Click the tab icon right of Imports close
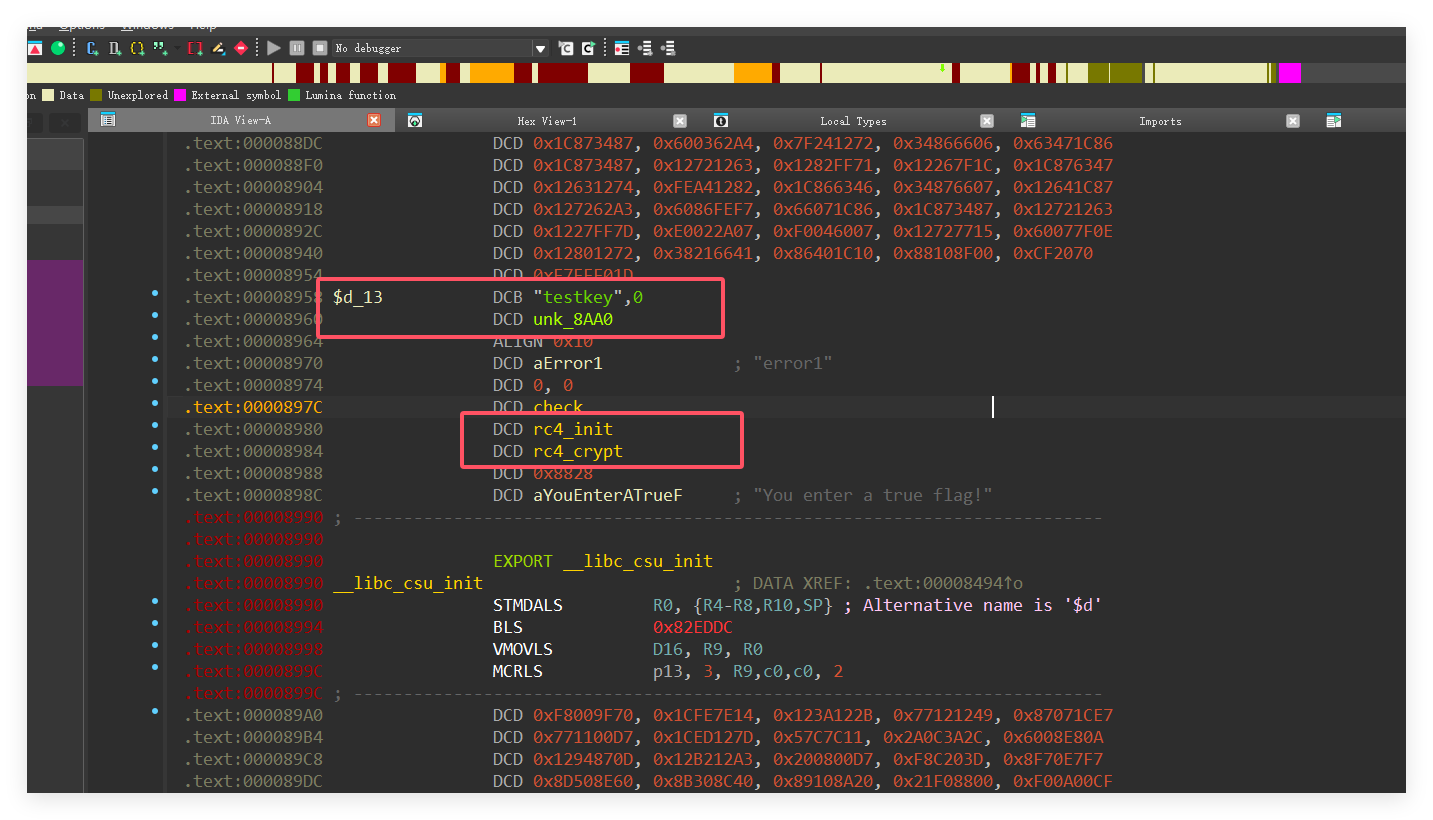 point(1333,120)
